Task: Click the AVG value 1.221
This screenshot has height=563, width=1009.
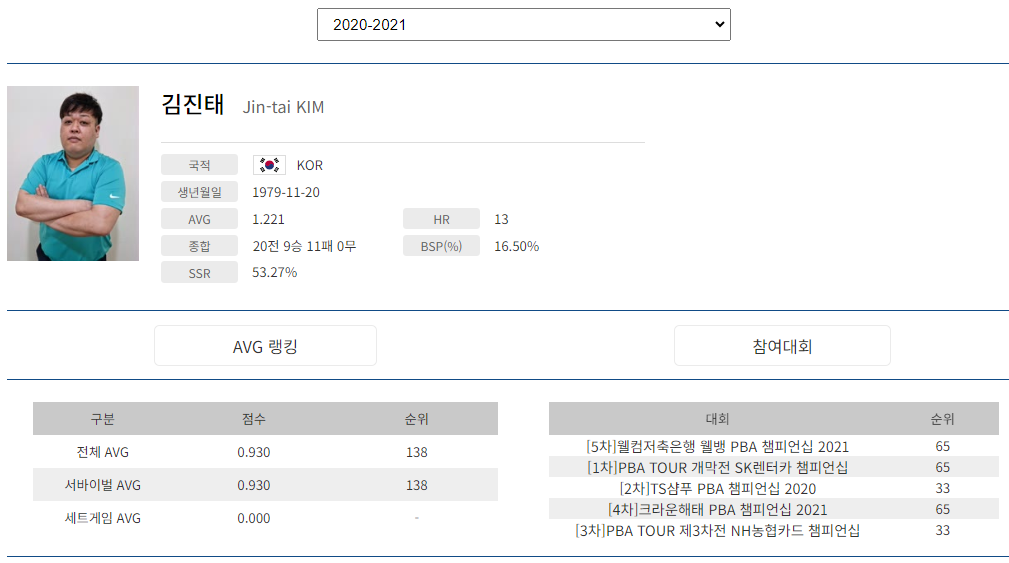Action: pyautogui.click(x=268, y=219)
